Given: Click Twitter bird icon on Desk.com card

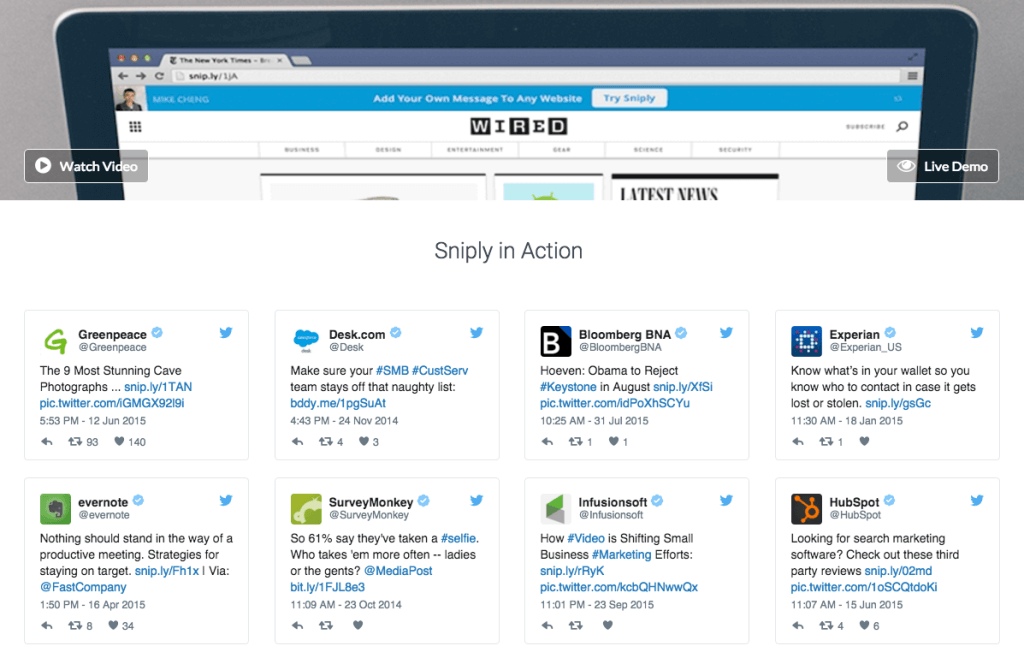Looking at the screenshot, I should 477,332.
